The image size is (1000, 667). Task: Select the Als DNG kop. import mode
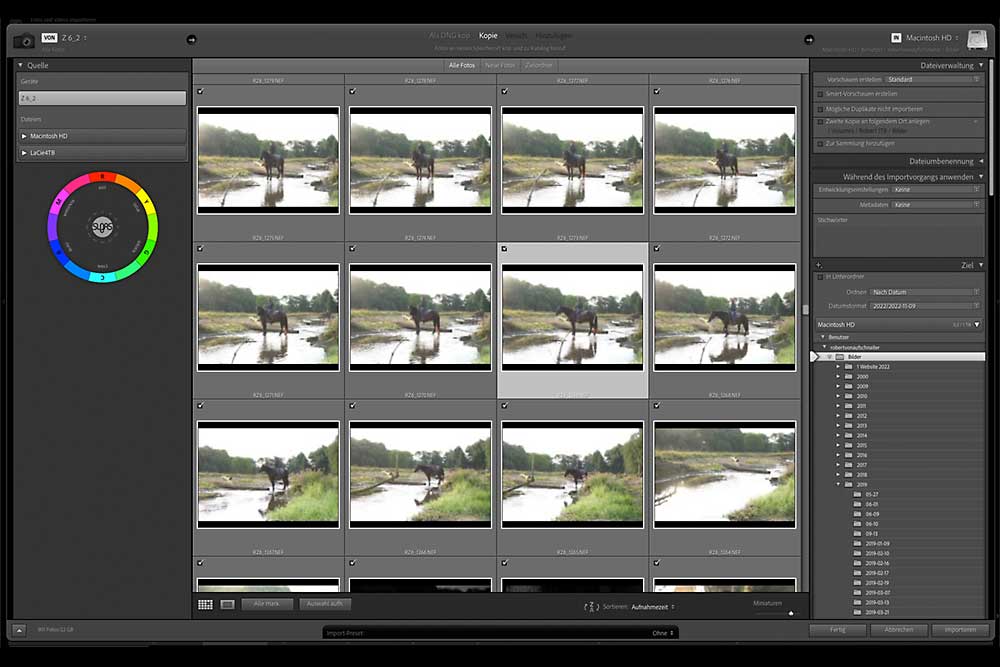449,36
